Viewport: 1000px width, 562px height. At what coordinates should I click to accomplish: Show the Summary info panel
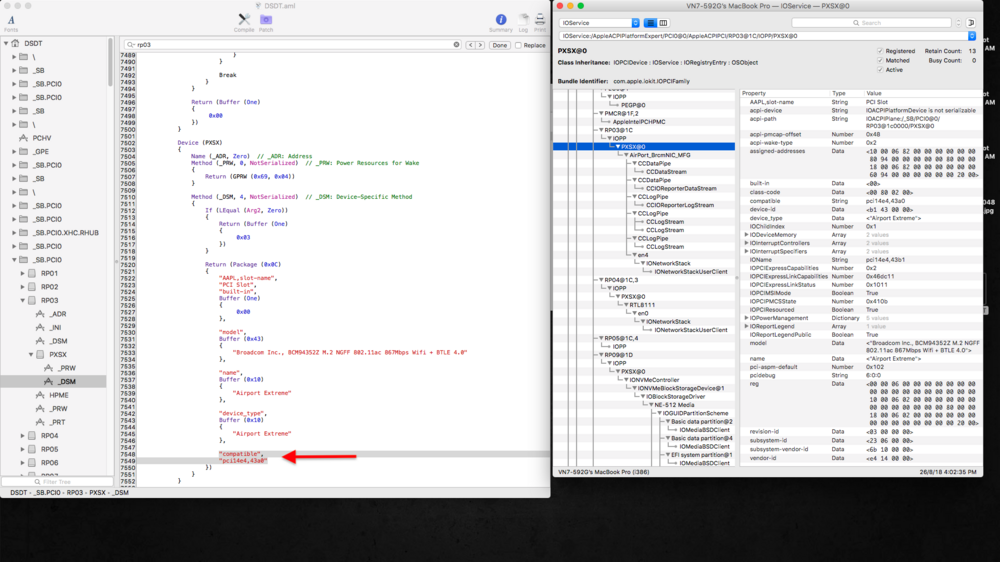(501, 20)
